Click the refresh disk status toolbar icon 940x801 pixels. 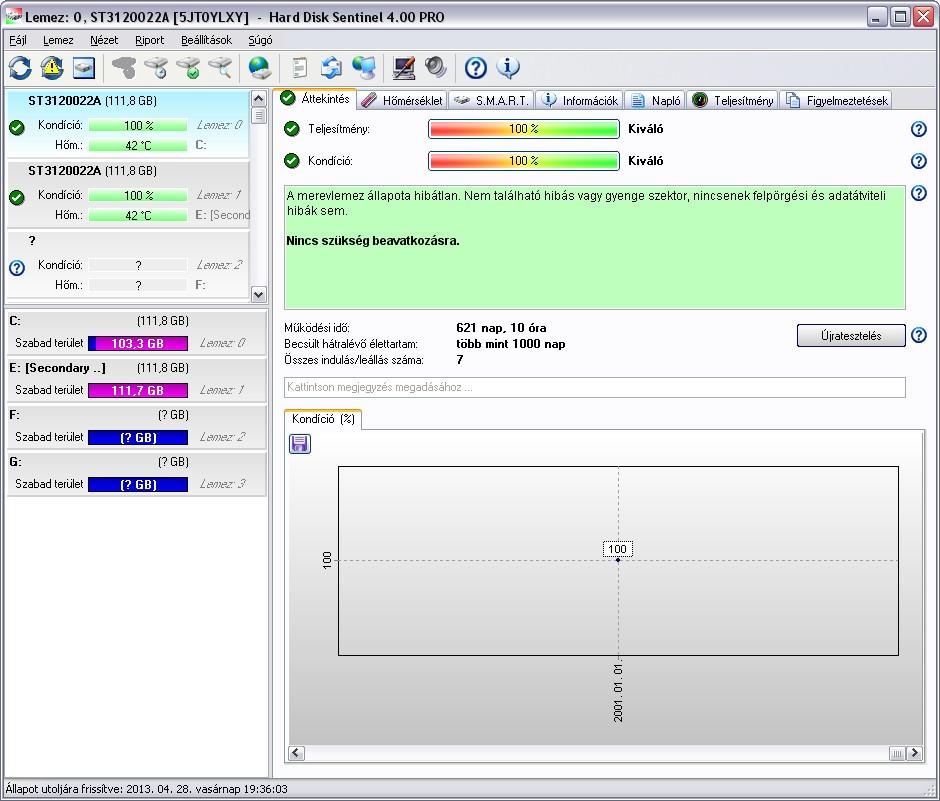[x=20, y=68]
